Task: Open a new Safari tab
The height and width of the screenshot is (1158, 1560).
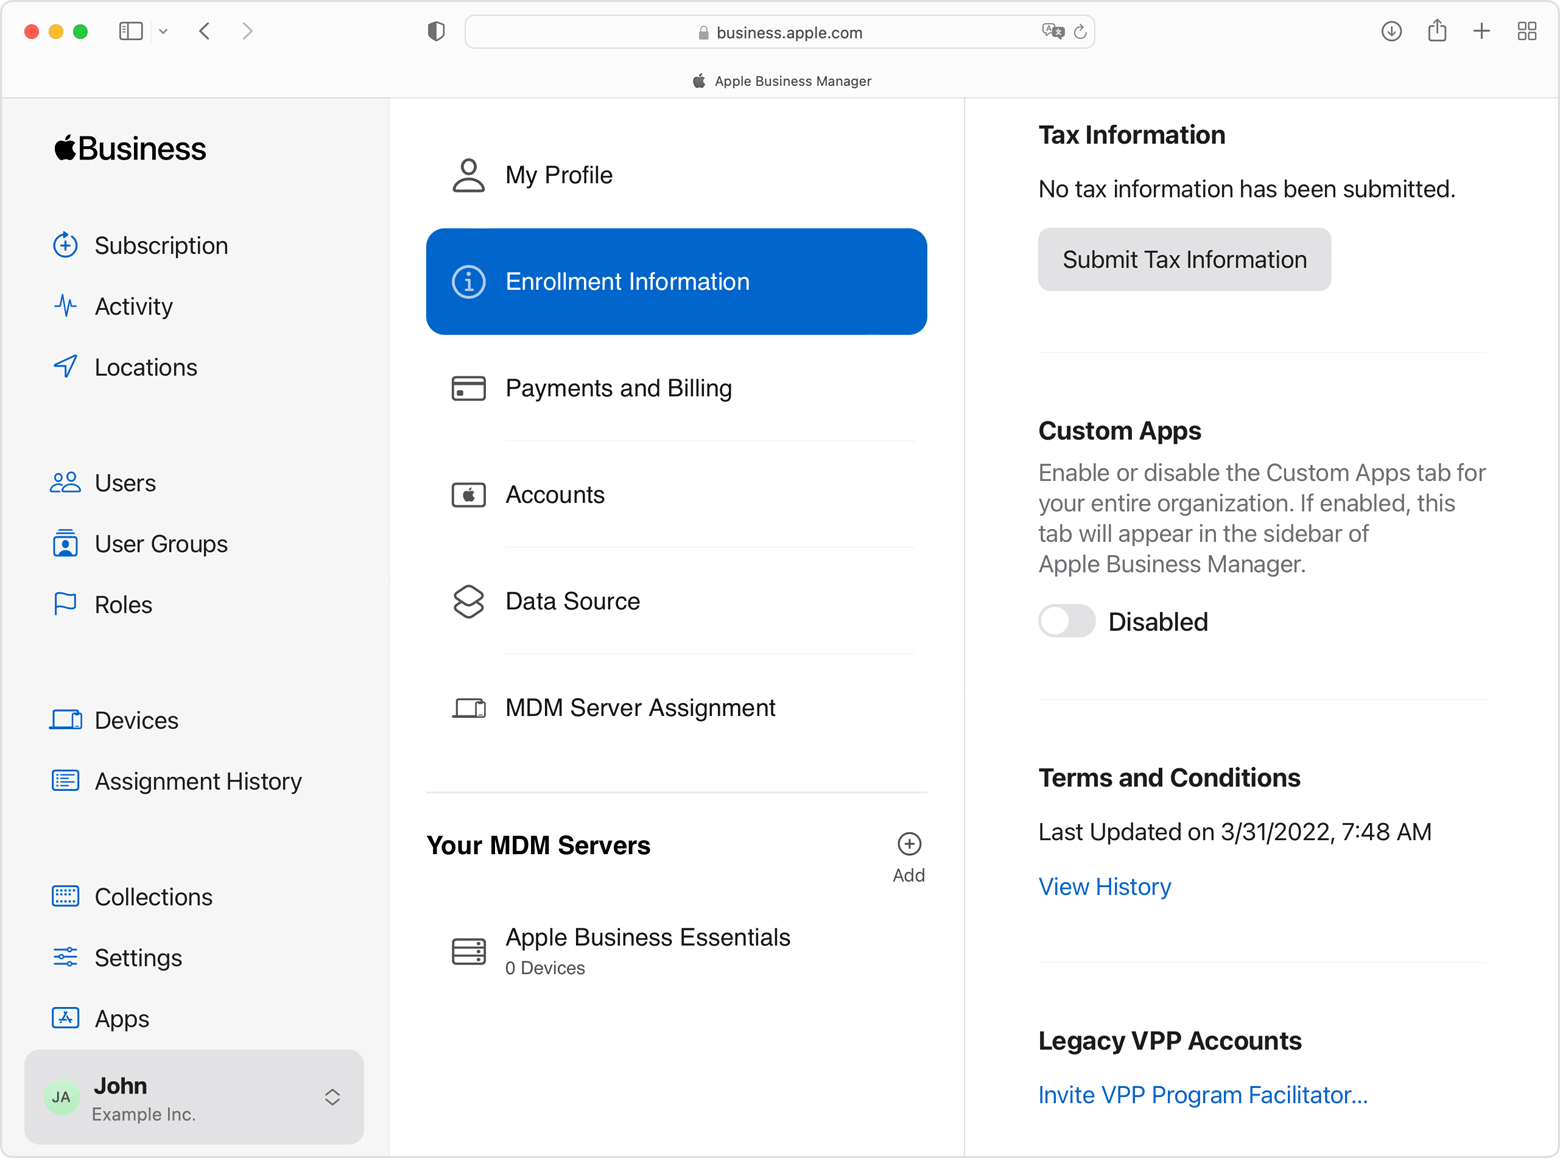Action: 1482,32
